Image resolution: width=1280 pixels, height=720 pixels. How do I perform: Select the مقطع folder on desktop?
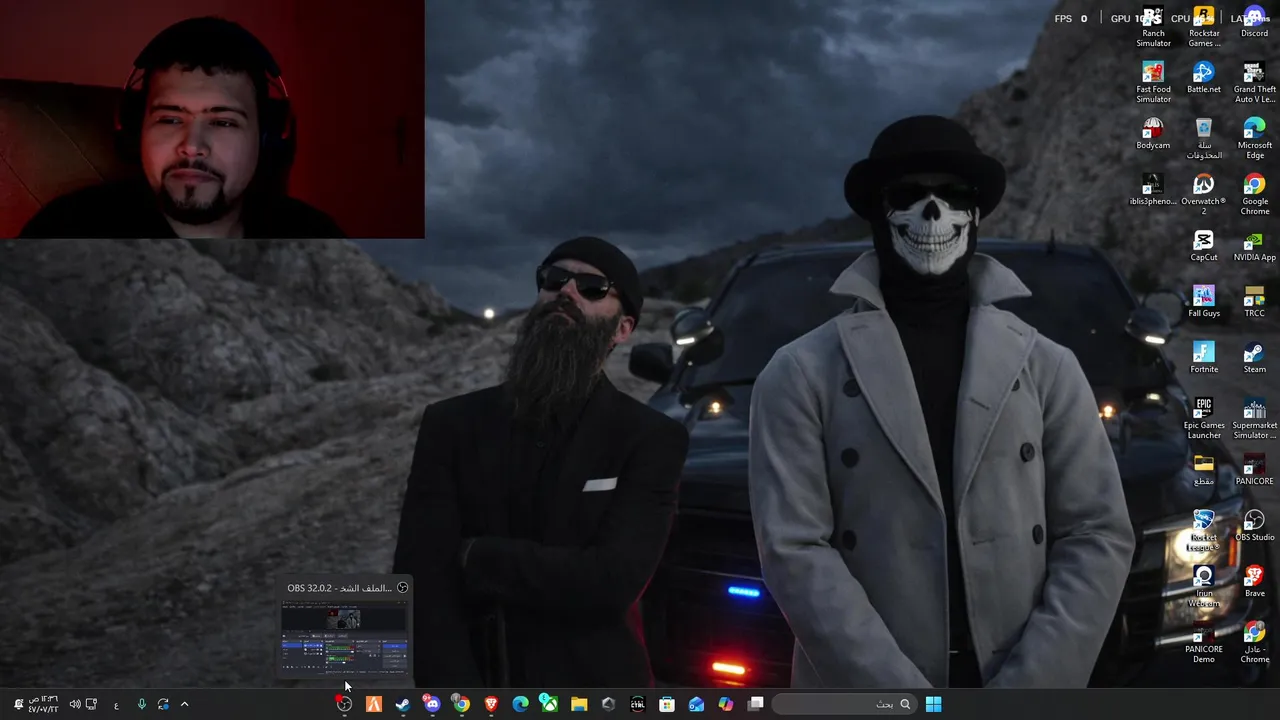point(1204,470)
